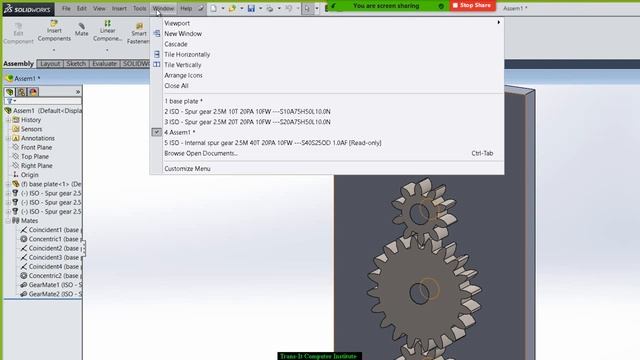Click the Smart Fasteners tool
The image size is (640, 360).
139,33
